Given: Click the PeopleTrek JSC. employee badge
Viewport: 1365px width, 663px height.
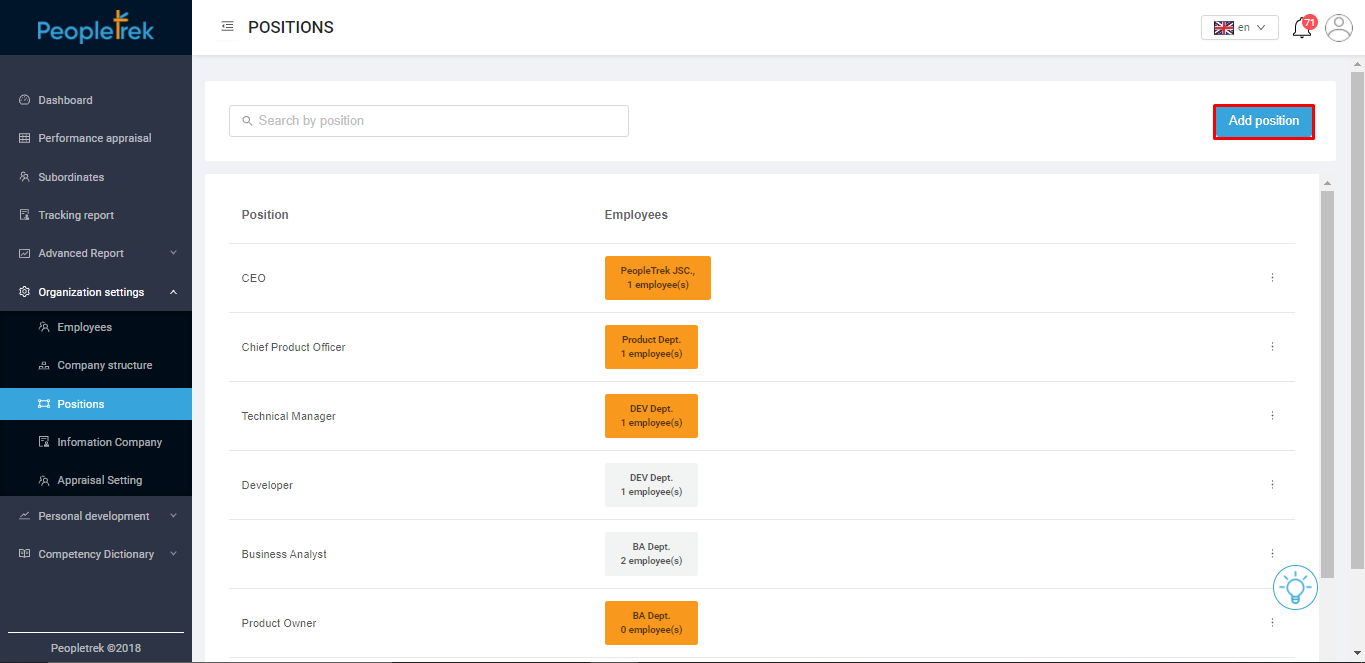Looking at the screenshot, I should pos(657,278).
